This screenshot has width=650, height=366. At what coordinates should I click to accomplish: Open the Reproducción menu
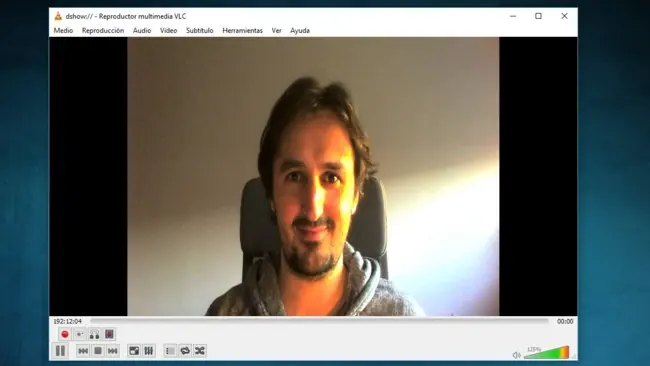103,30
